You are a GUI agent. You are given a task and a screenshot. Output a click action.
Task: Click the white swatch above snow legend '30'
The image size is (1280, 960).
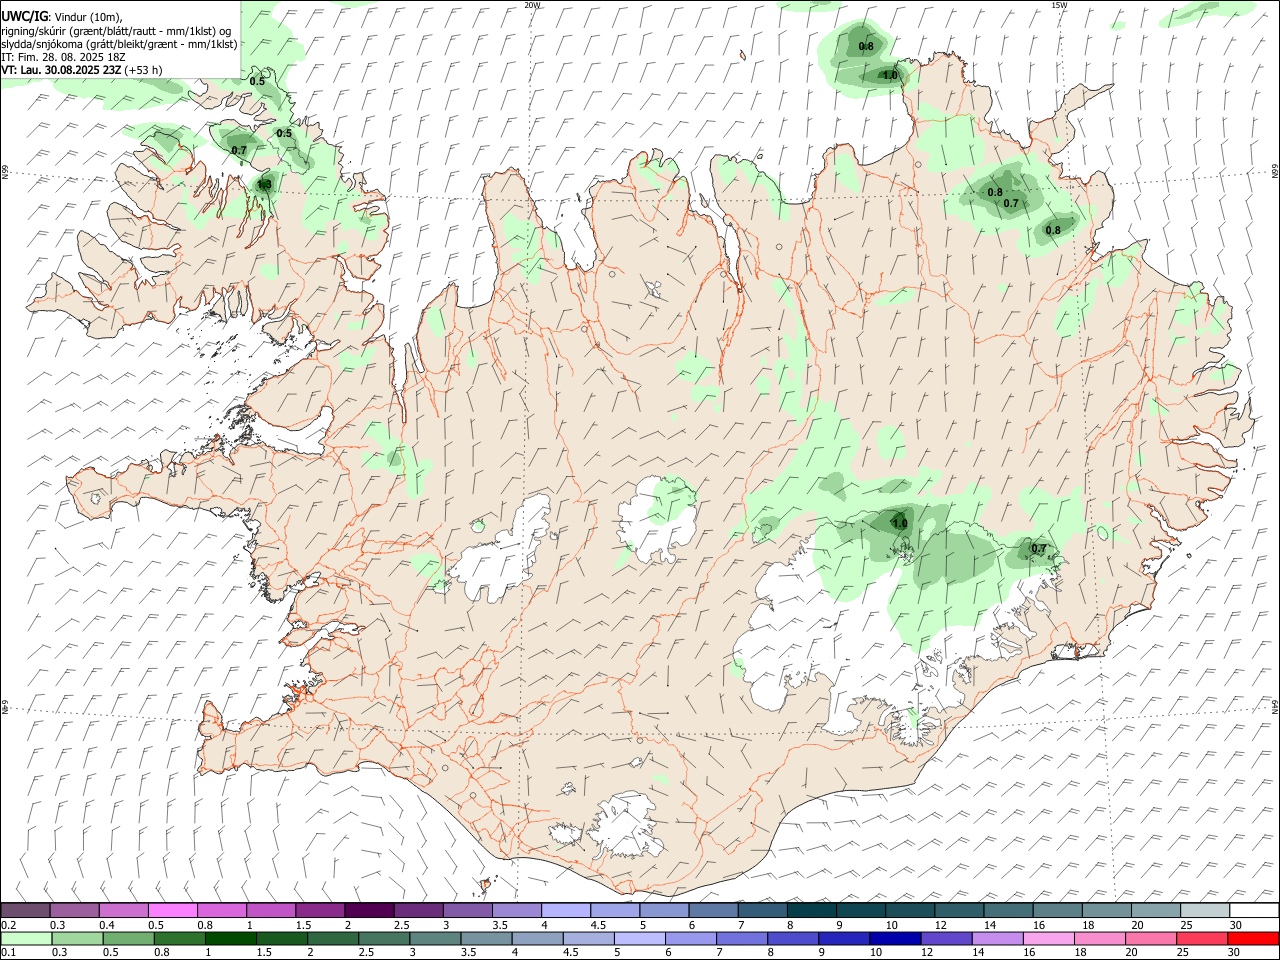pos(1253,910)
